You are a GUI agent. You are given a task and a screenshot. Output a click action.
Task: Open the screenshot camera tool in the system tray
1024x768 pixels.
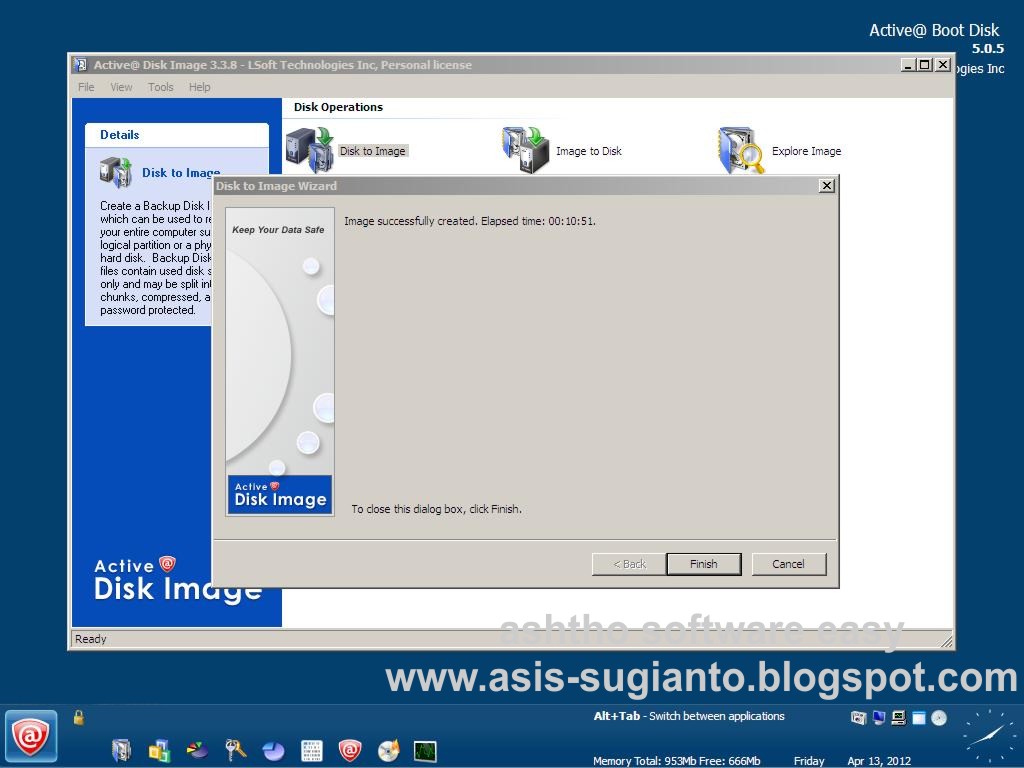858,717
